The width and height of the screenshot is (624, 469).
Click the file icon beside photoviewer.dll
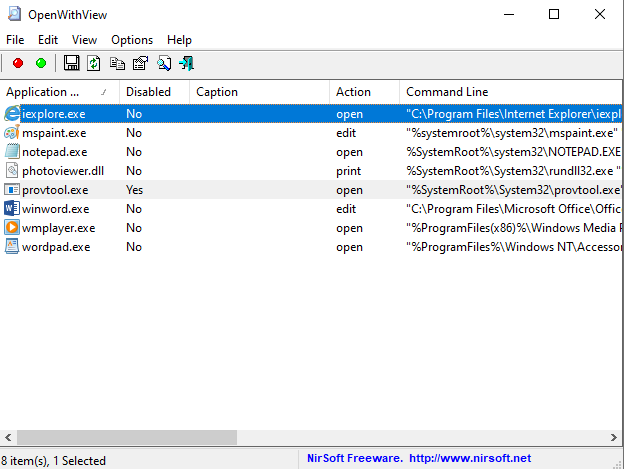(12, 171)
